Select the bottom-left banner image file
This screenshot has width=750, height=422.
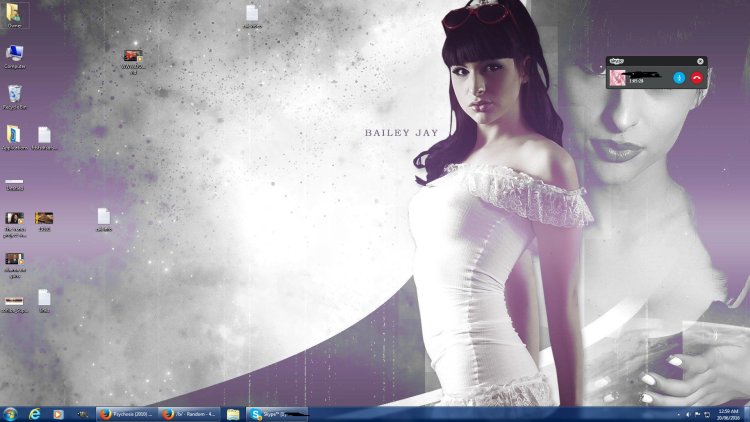(x=14, y=304)
